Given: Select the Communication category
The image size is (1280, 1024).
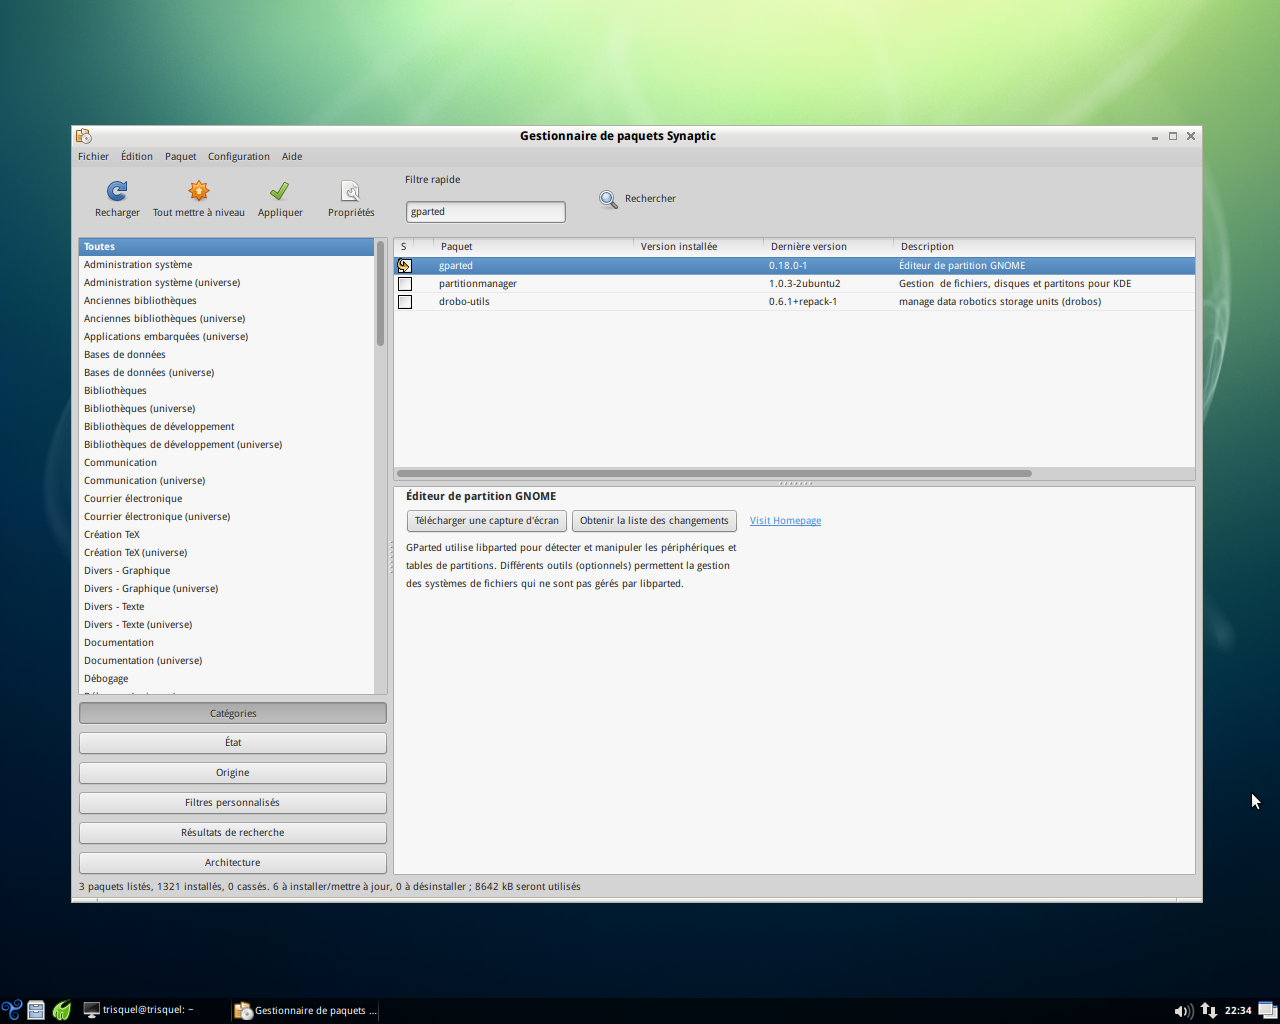Looking at the screenshot, I should (x=226, y=463).
